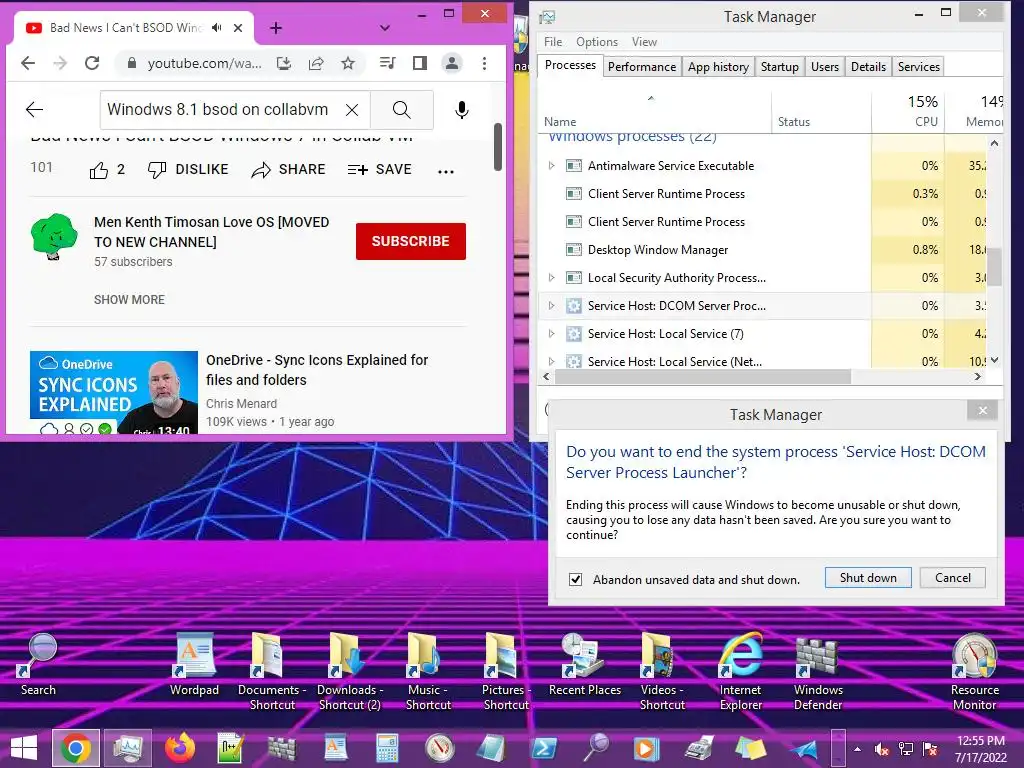Click SHOW MORE under channel
Image resolution: width=1024 pixels, height=768 pixels.
click(129, 300)
